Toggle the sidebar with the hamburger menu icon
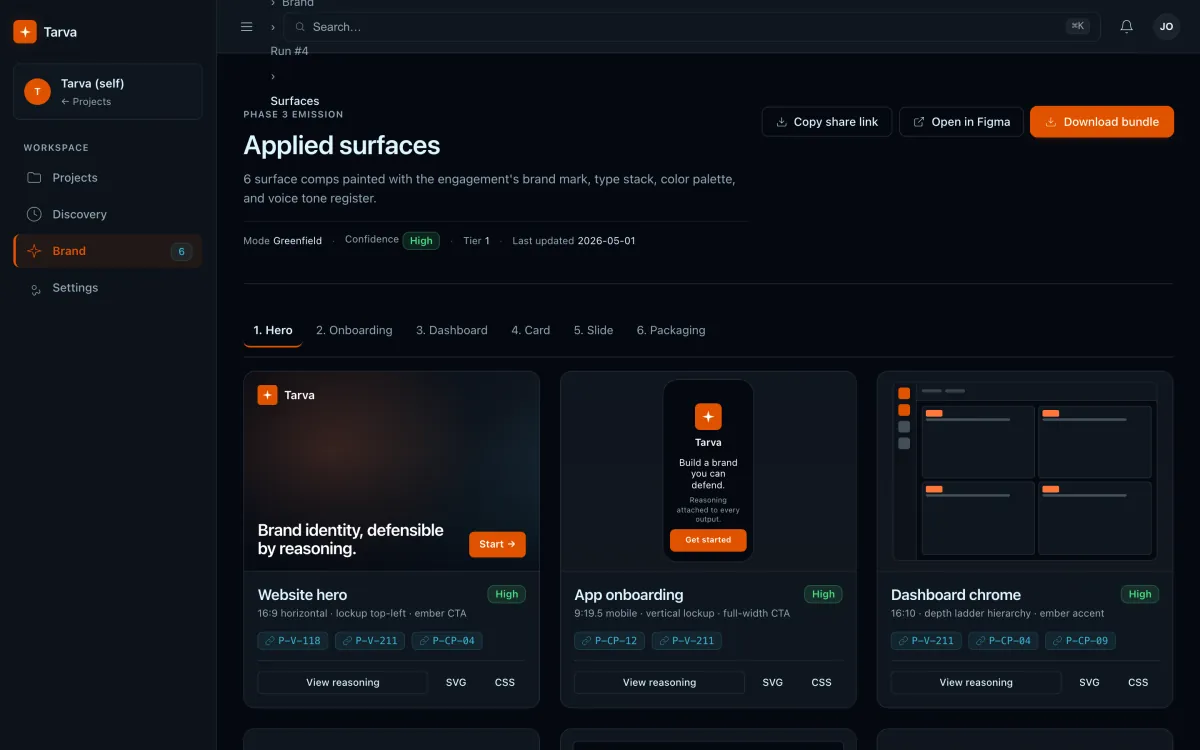This screenshot has width=1200, height=750. pos(247,27)
